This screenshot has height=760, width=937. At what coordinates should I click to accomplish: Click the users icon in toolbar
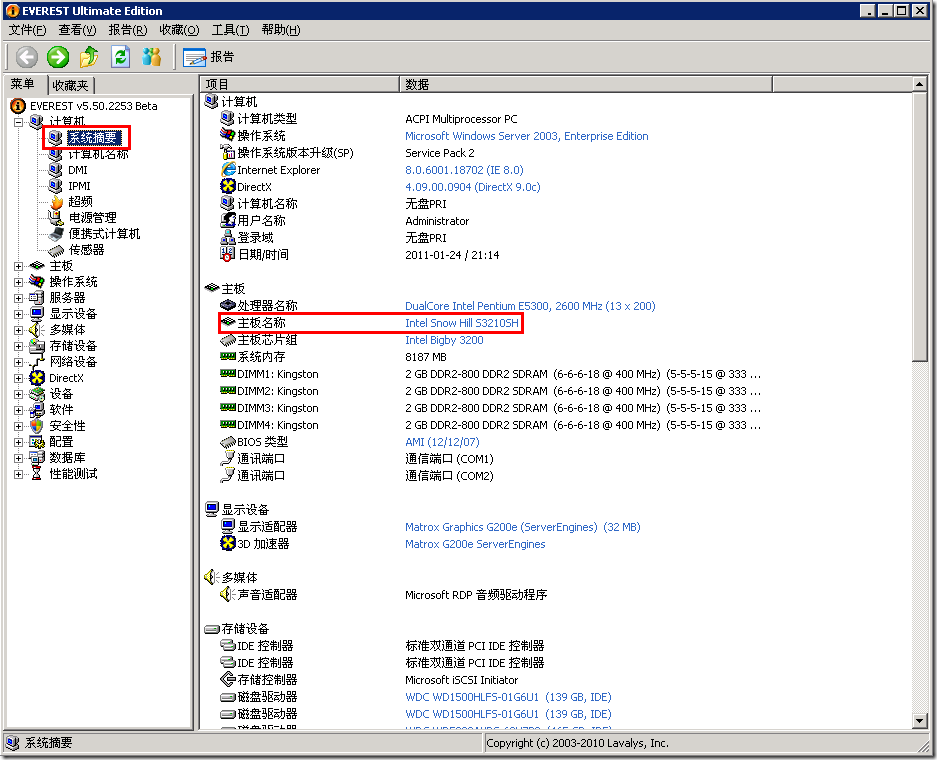pos(152,57)
